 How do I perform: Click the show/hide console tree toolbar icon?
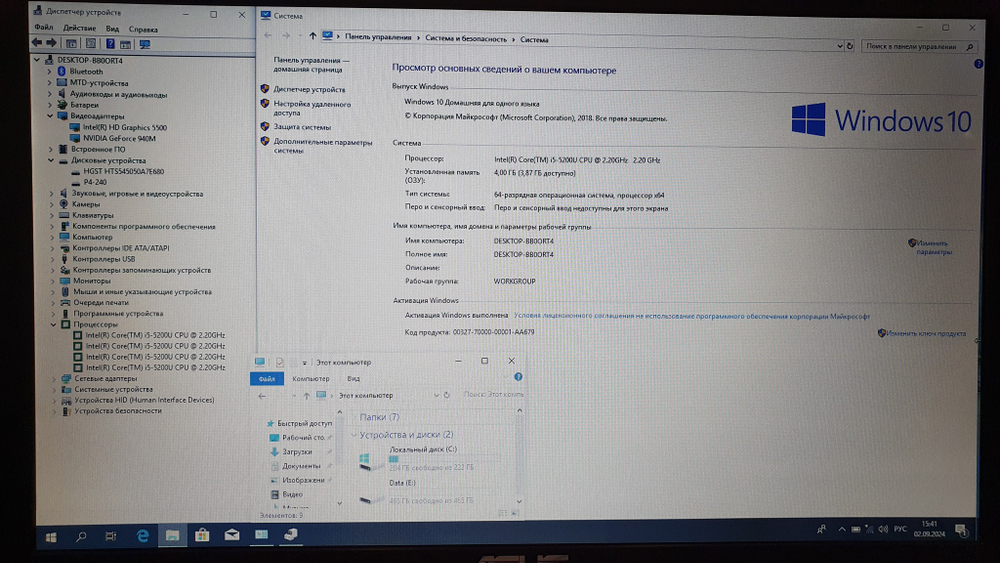(71, 43)
